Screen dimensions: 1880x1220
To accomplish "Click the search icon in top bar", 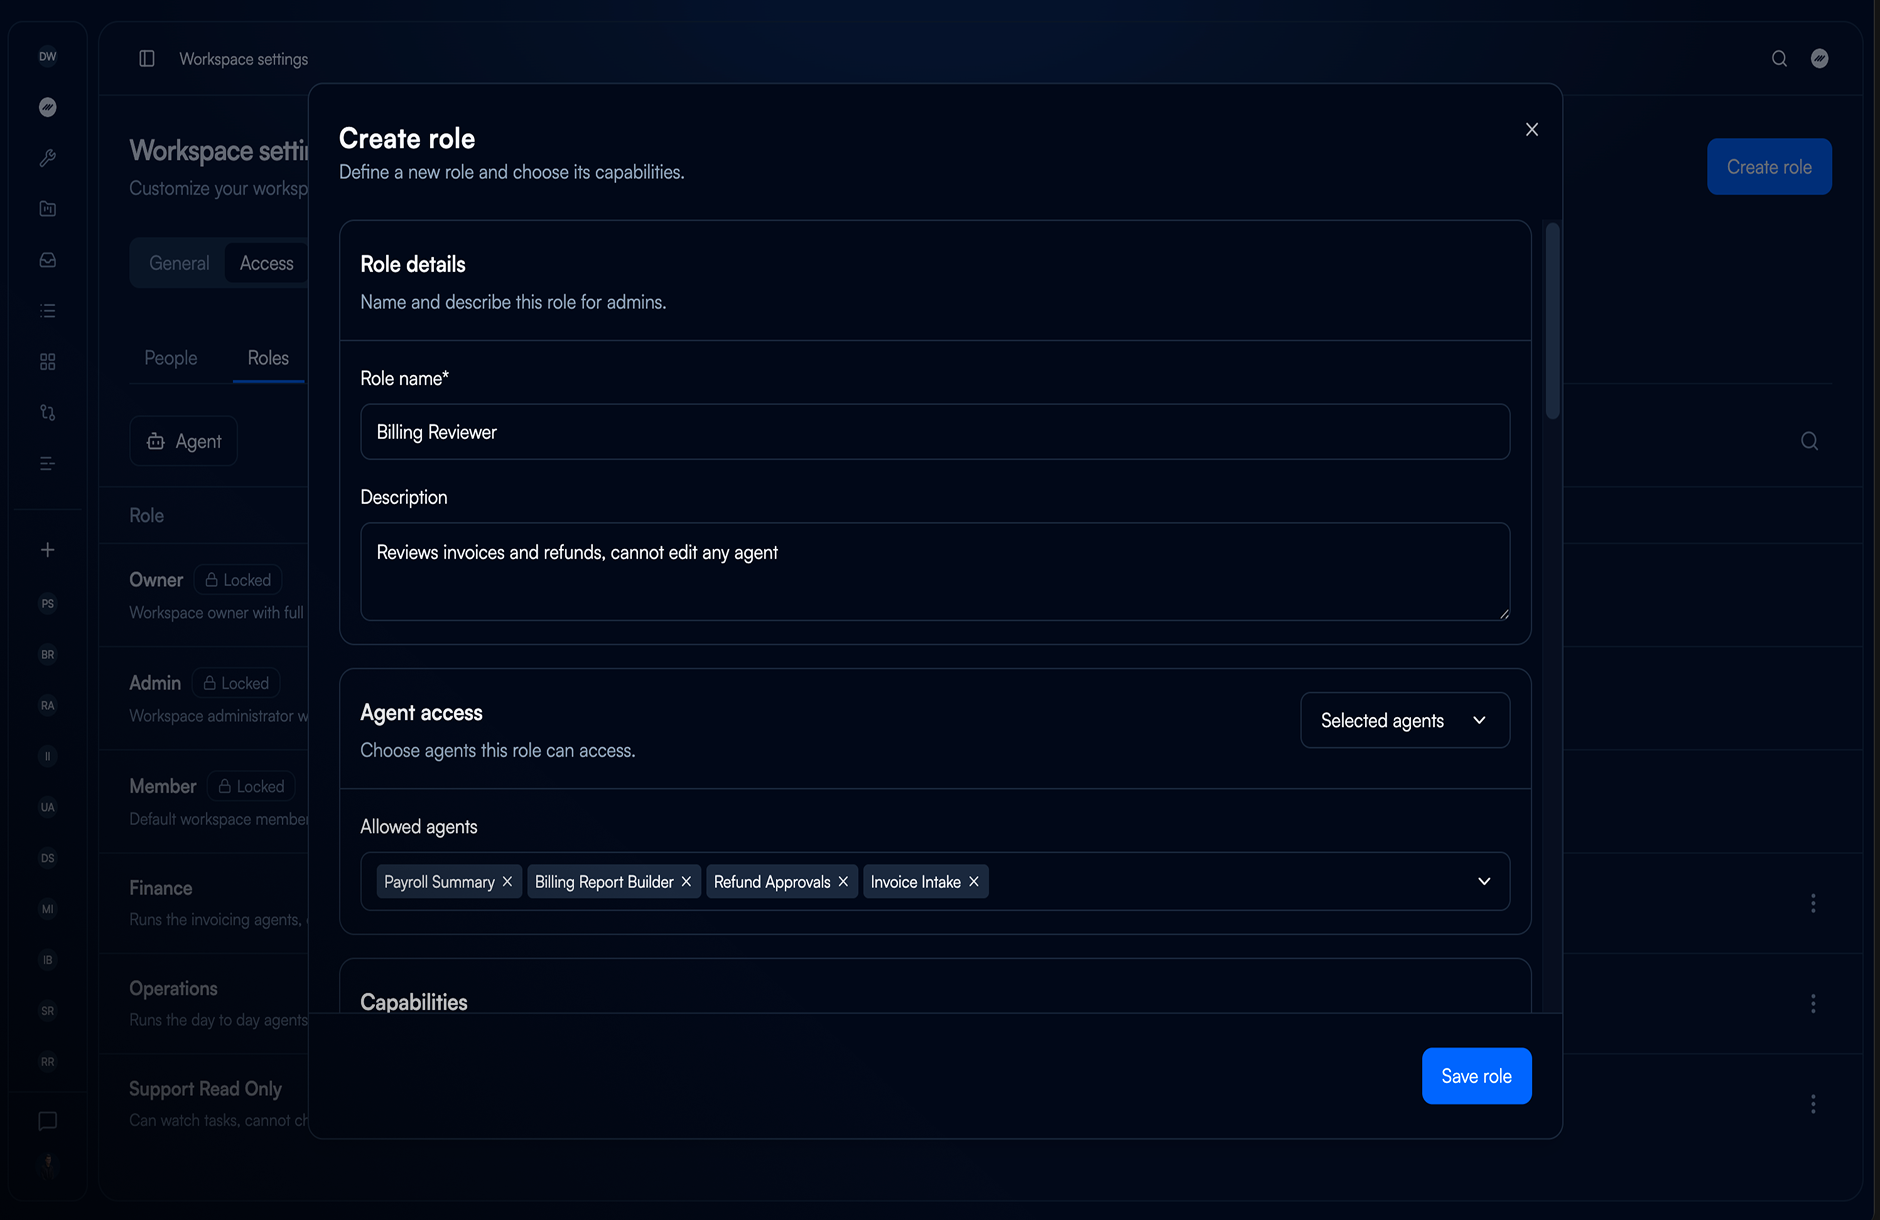I will coord(1779,59).
